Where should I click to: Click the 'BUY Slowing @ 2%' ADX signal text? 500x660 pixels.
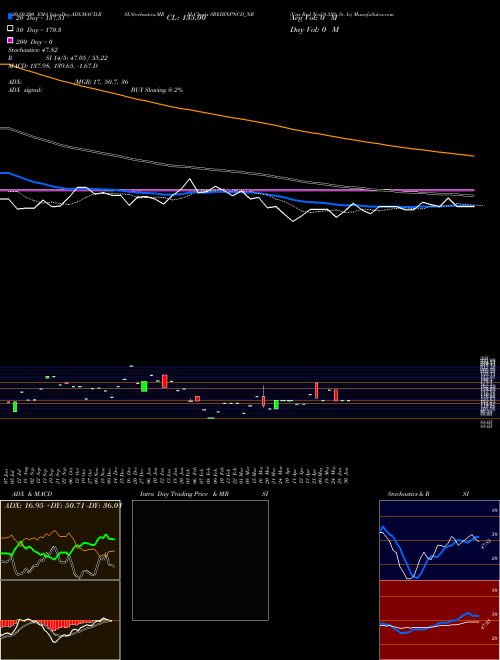point(157,90)
